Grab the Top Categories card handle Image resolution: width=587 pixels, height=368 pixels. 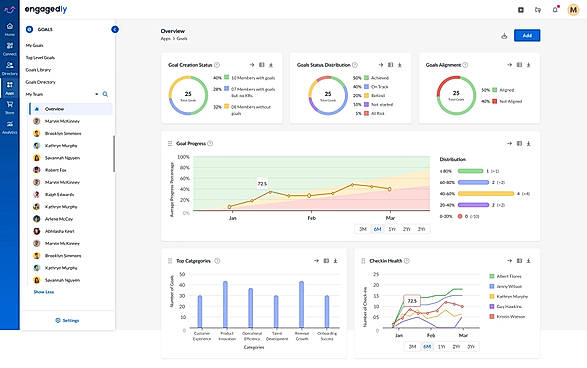point(170,261)
